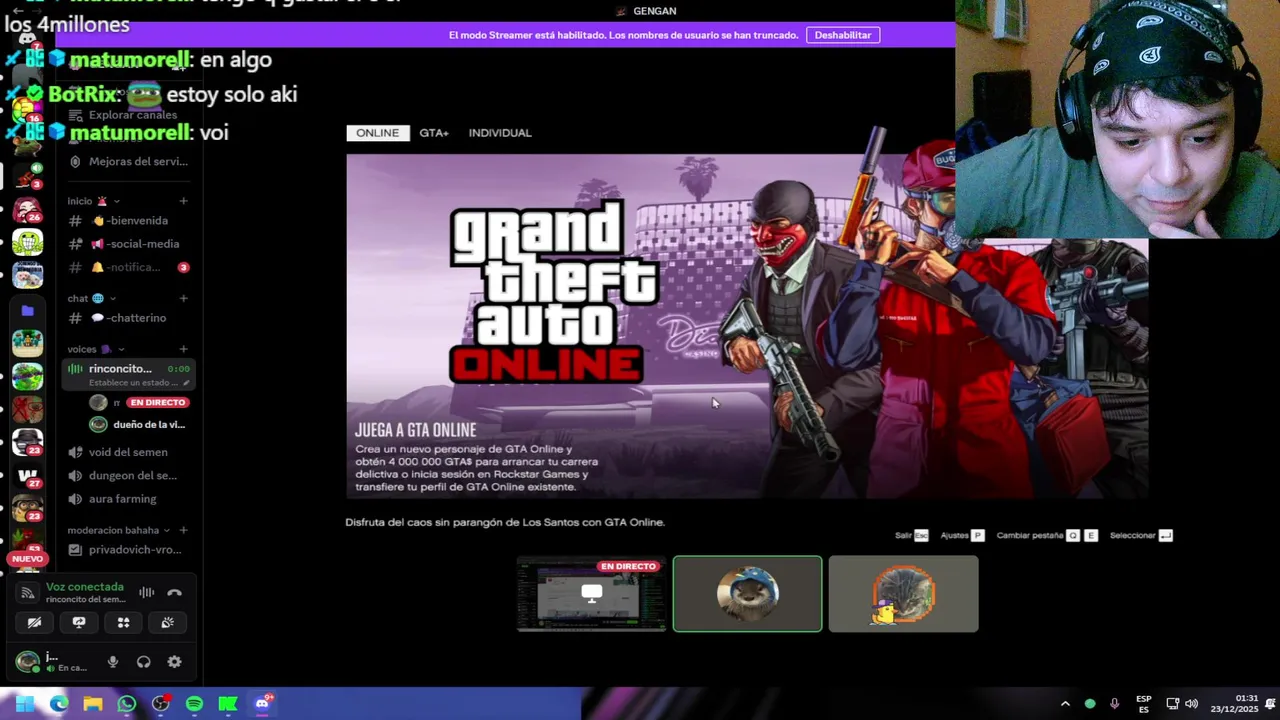
Task: Launch Microsoft Edge from taskbar
Action: [59, 704]
